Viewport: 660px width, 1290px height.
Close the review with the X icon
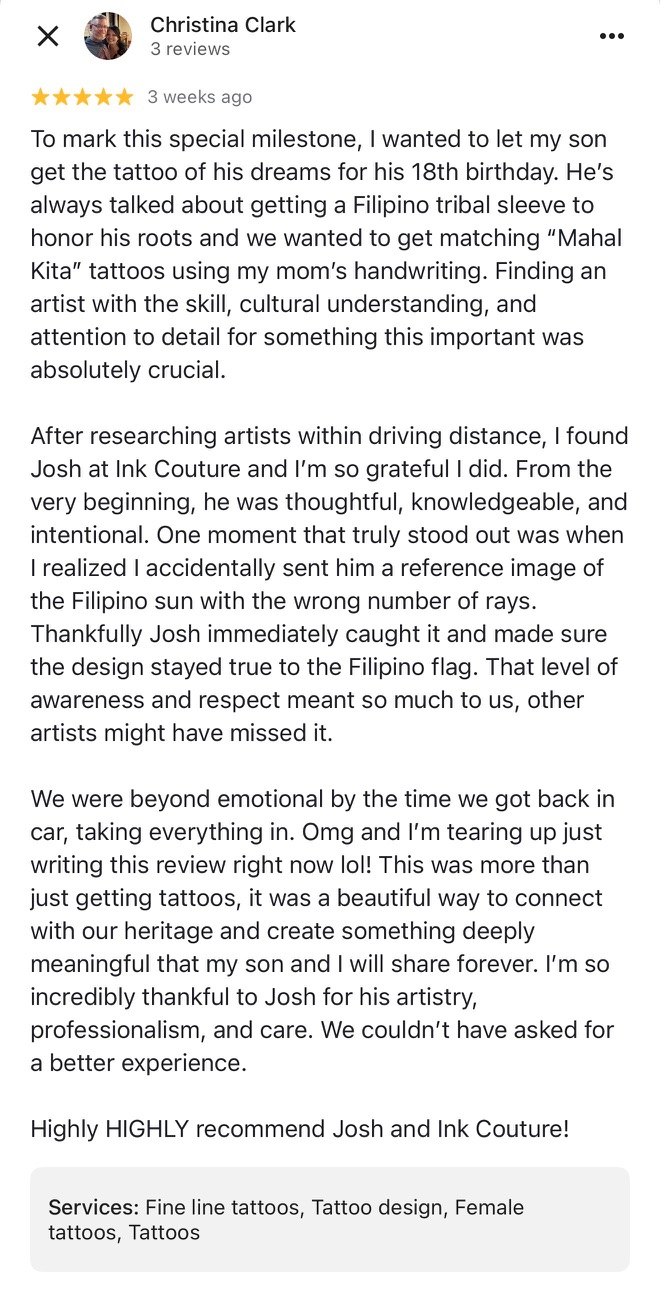coord(47,37)
